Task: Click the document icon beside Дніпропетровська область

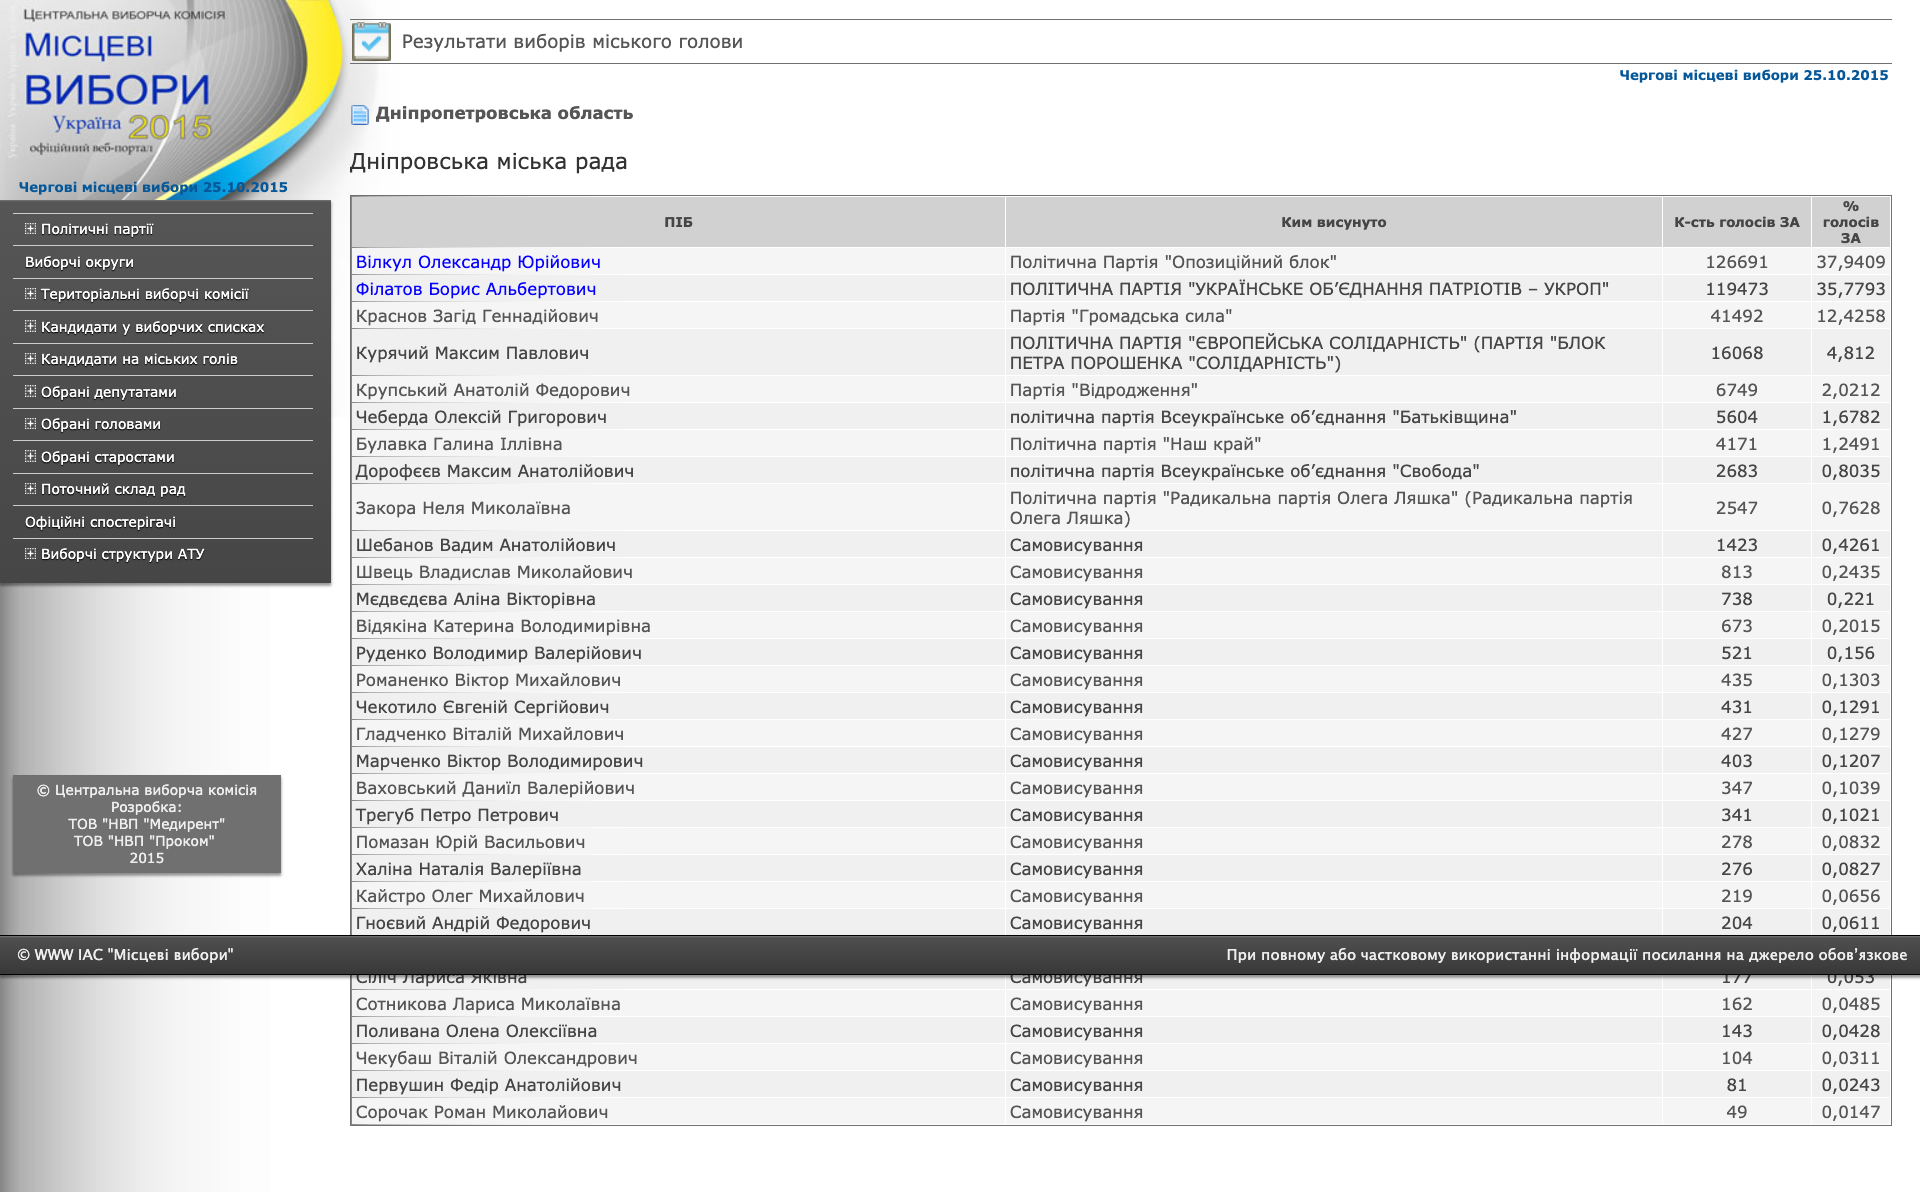Action: pyautogui.click(x=360, y=115)
